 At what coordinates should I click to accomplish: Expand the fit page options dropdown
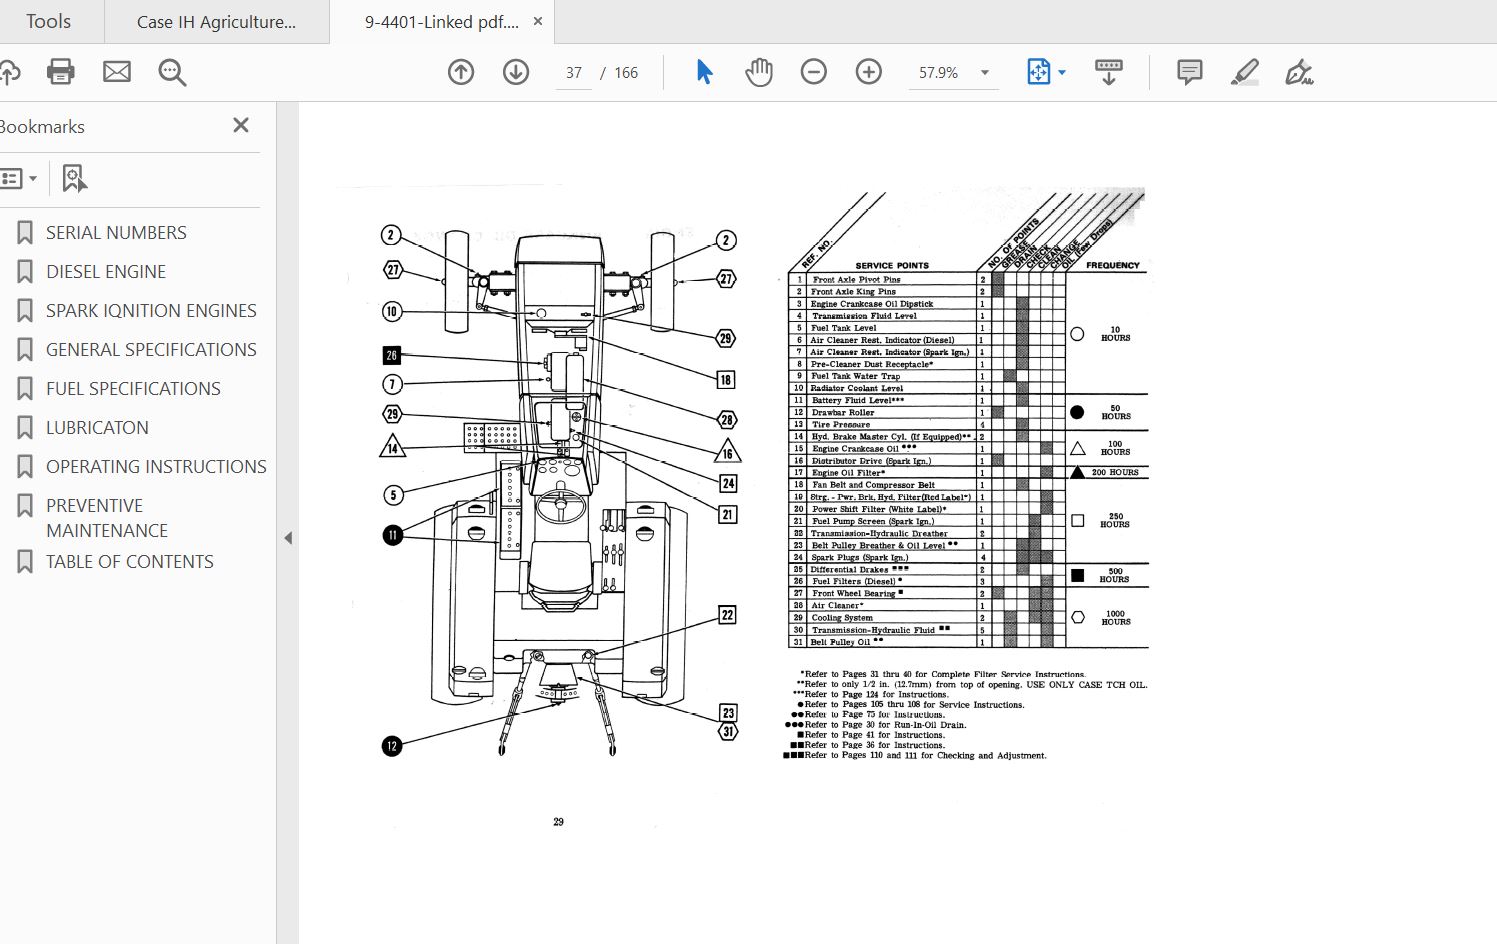[1062, 73]
